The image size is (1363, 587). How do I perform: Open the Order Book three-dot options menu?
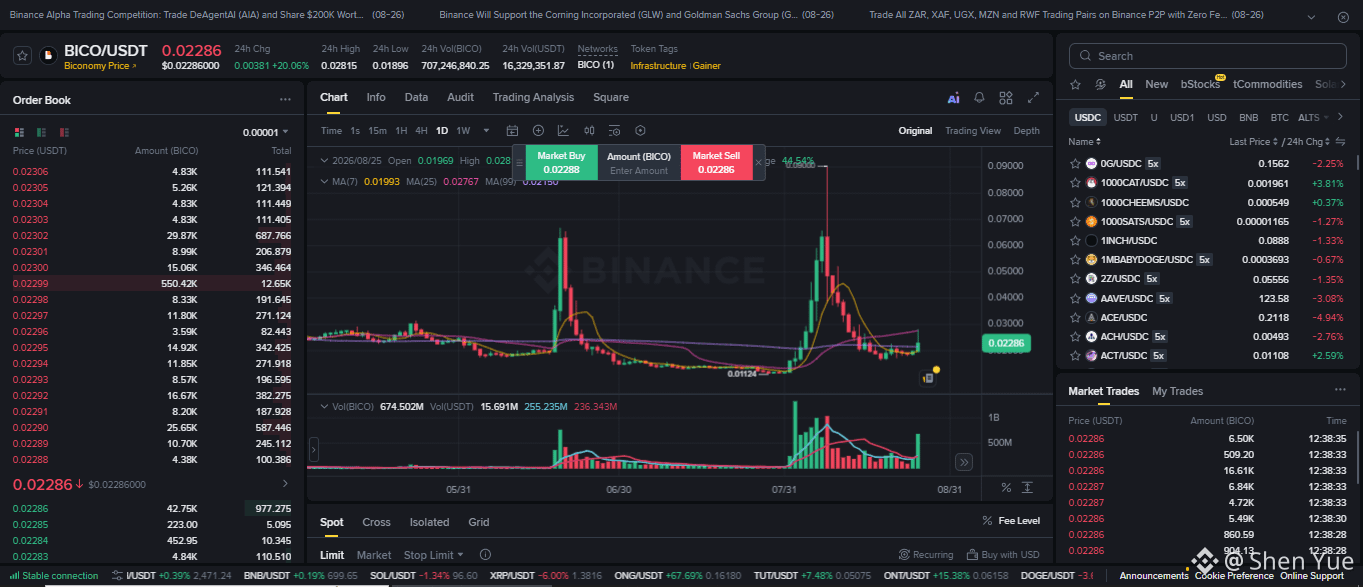285,100
